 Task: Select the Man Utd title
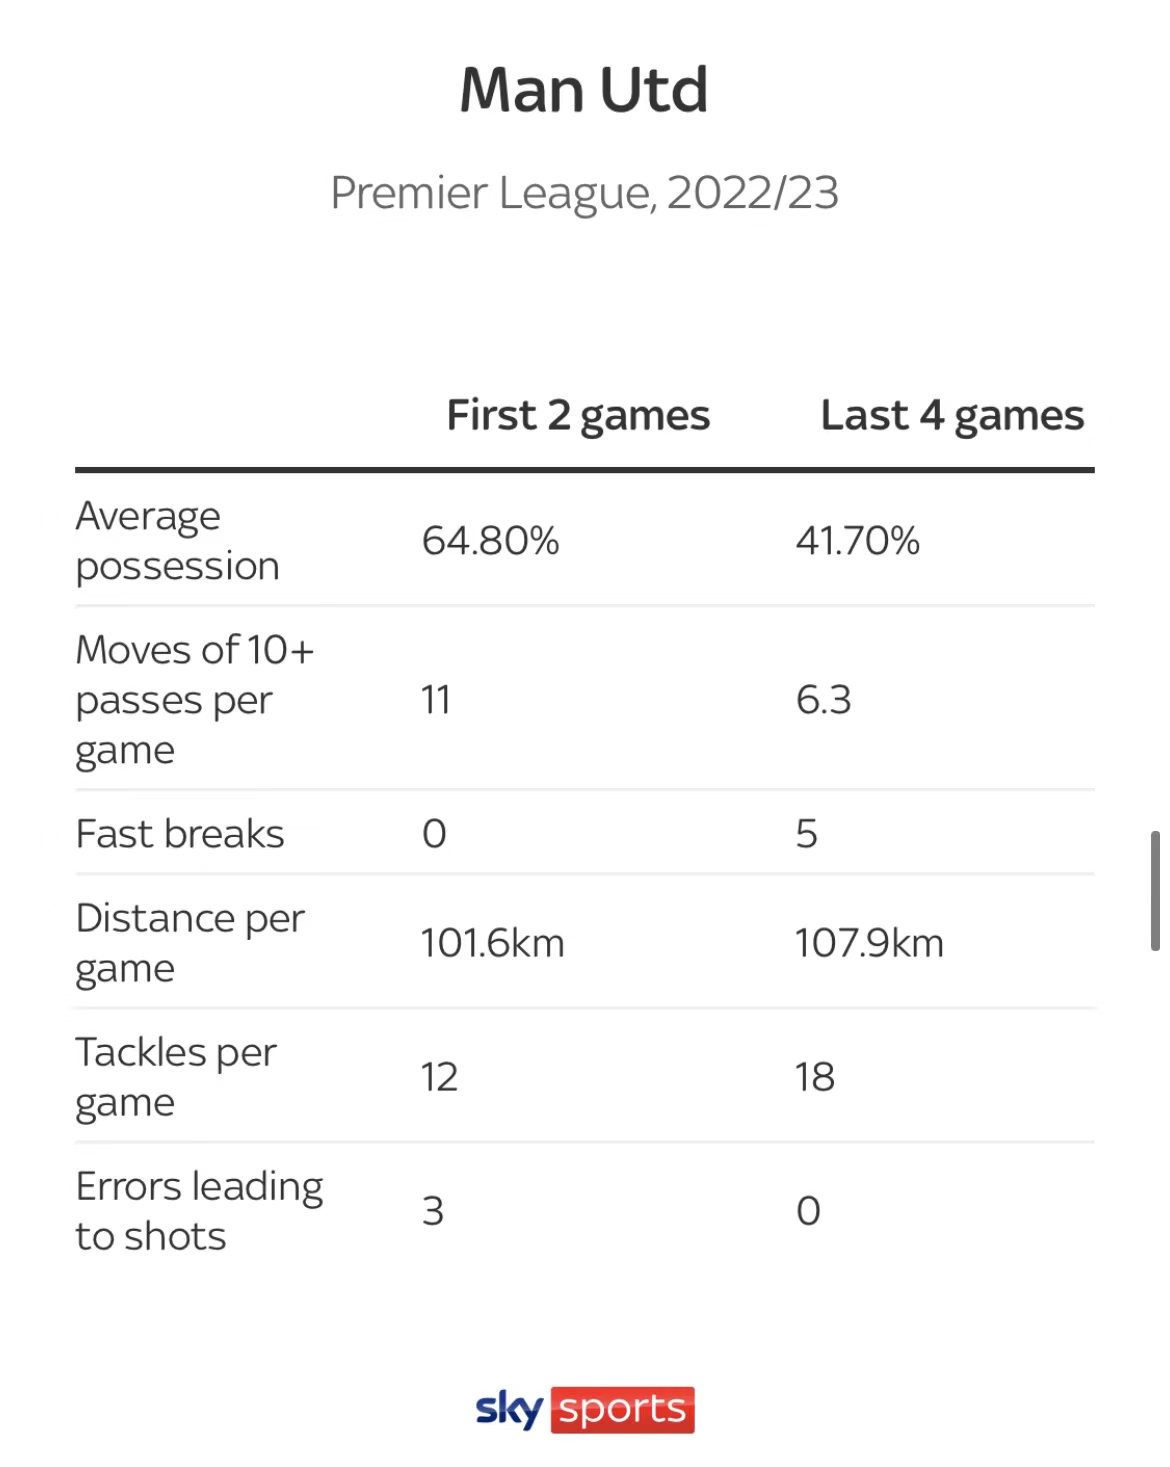pos(584,90)
